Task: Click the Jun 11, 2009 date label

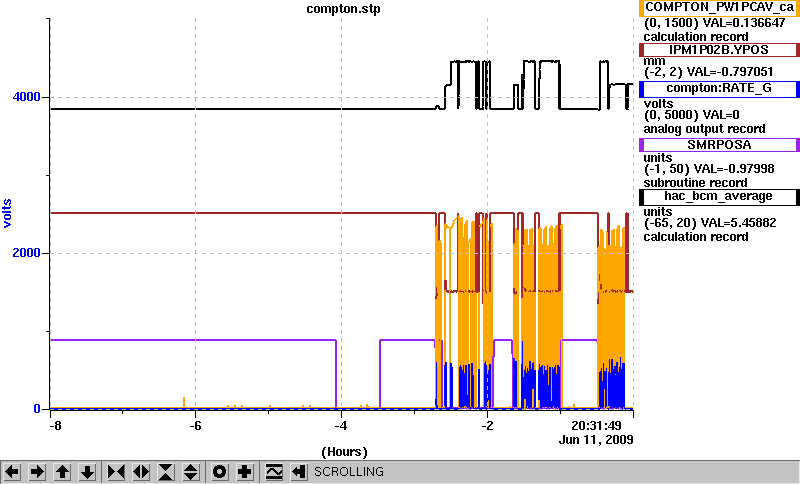Action: [596, 440]
